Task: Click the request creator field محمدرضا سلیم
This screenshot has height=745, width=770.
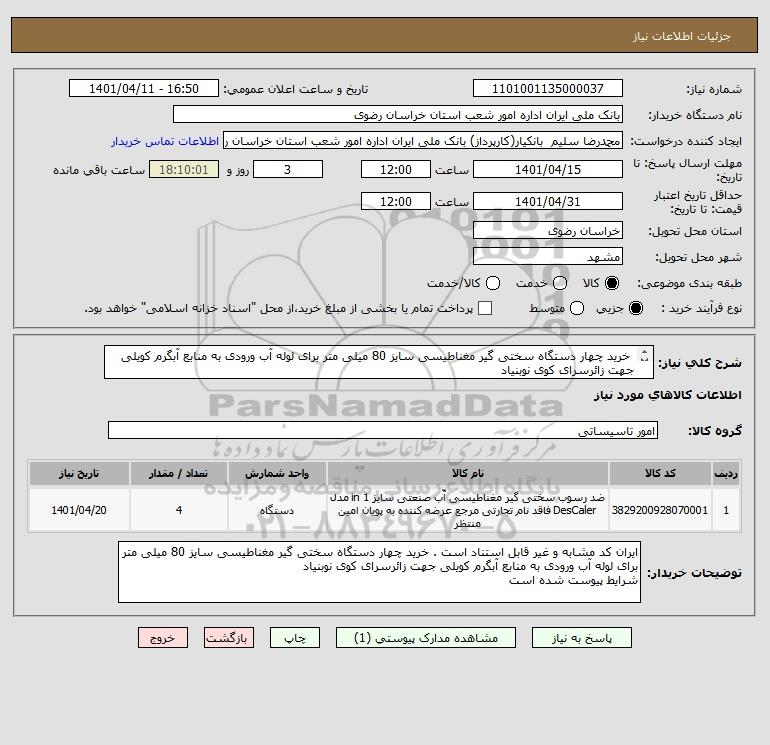Action: [x=423, y=140]
